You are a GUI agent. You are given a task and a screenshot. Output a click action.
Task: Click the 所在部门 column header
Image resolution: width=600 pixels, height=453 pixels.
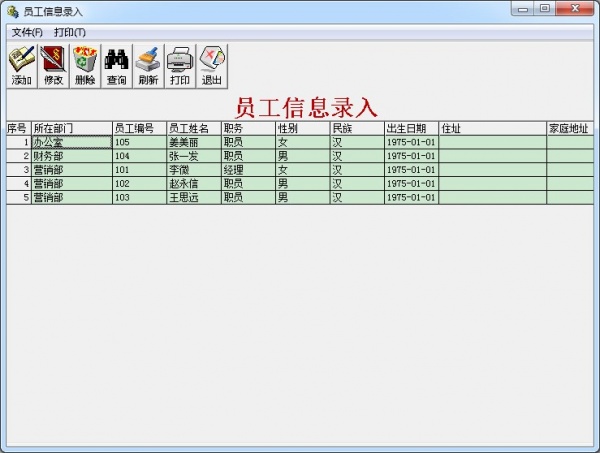click(72, 129)
